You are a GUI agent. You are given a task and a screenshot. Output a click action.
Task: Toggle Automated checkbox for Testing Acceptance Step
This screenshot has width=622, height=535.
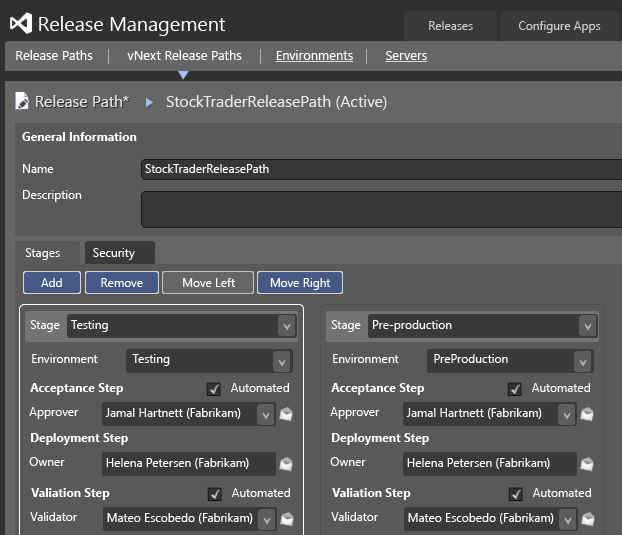214,389
